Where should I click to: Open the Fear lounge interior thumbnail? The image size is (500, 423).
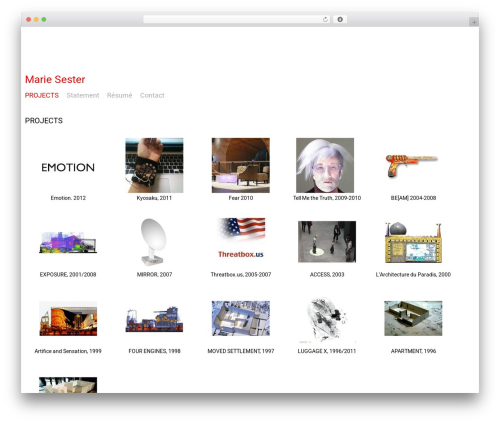241,165
